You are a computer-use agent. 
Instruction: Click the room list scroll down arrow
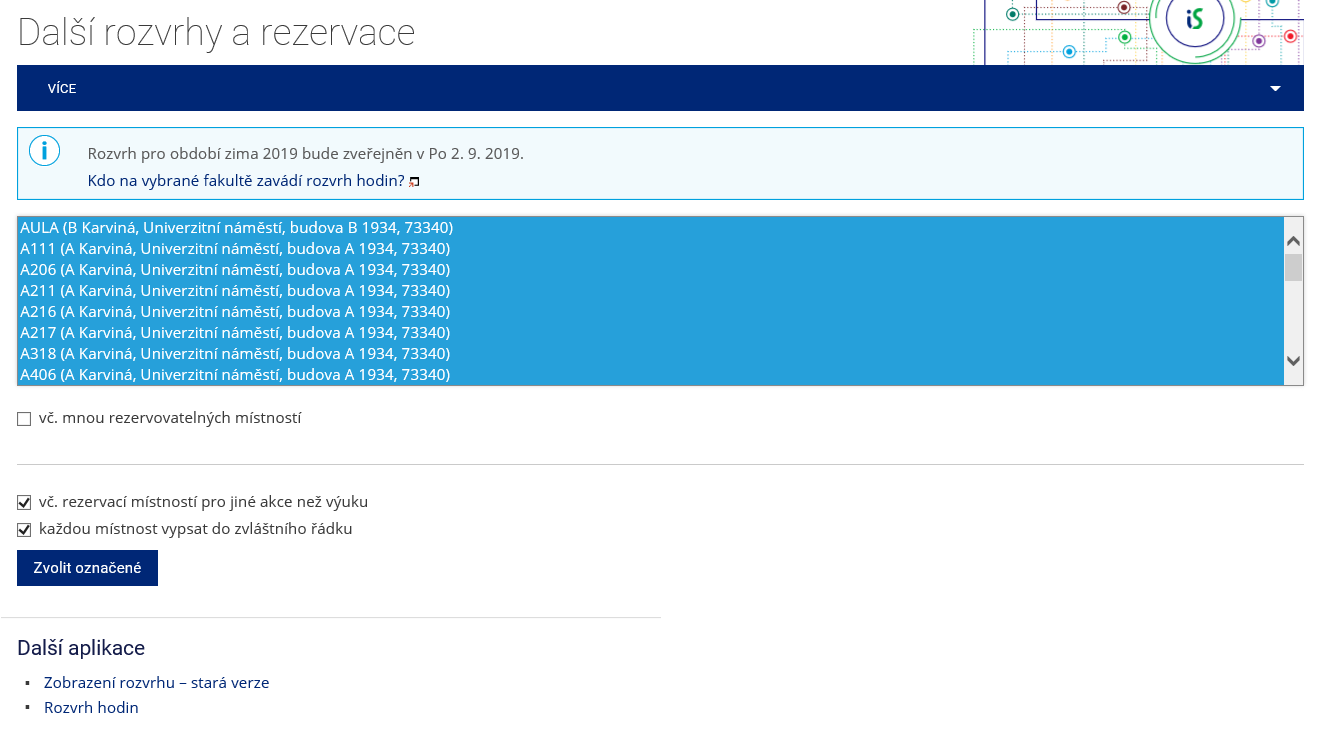1293,361
